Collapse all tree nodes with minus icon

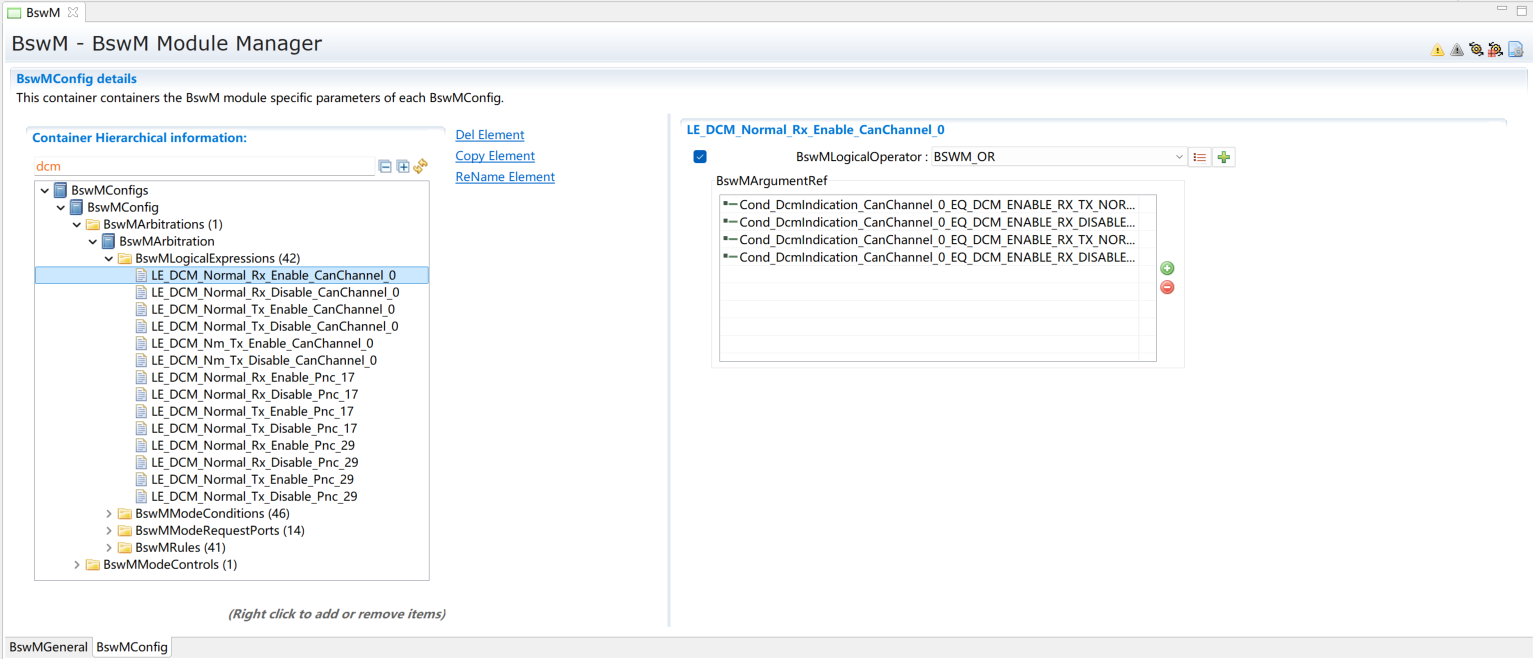tap(385, 167)
